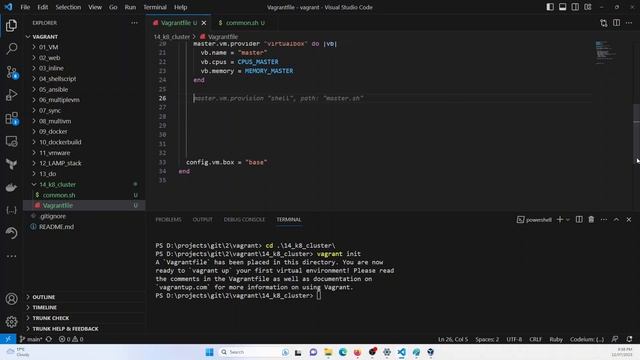Open Explorer views and more actions ellipsis

click(134, 23)
